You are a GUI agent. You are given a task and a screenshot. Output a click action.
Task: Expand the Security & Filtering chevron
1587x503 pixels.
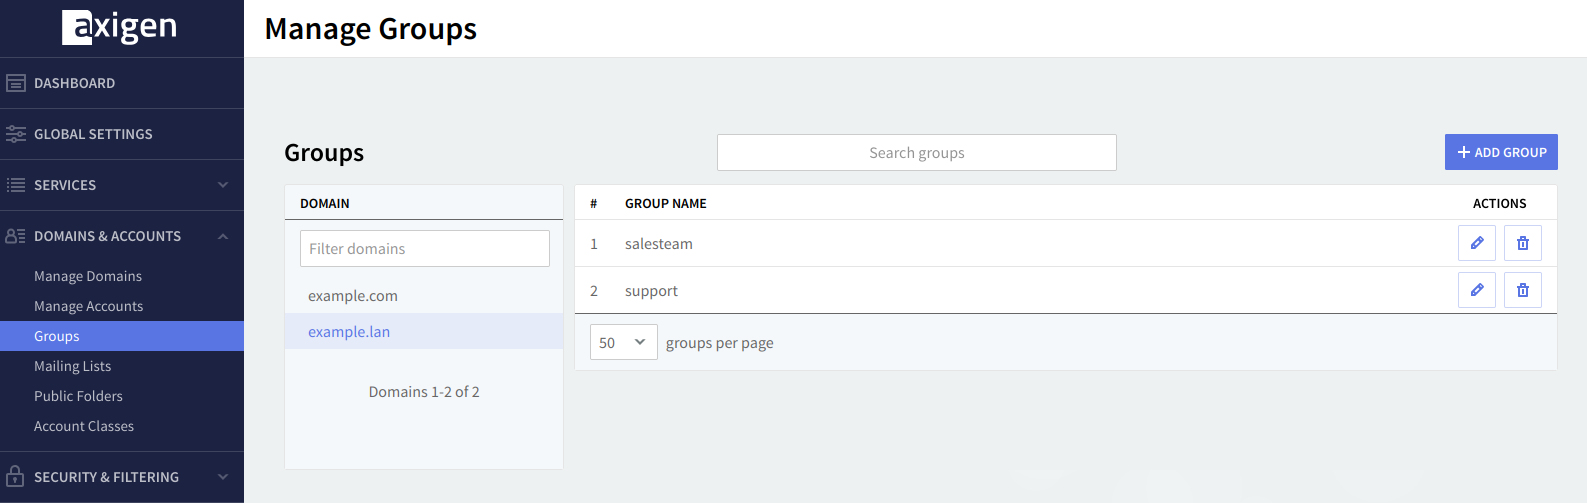pos(223,477)
